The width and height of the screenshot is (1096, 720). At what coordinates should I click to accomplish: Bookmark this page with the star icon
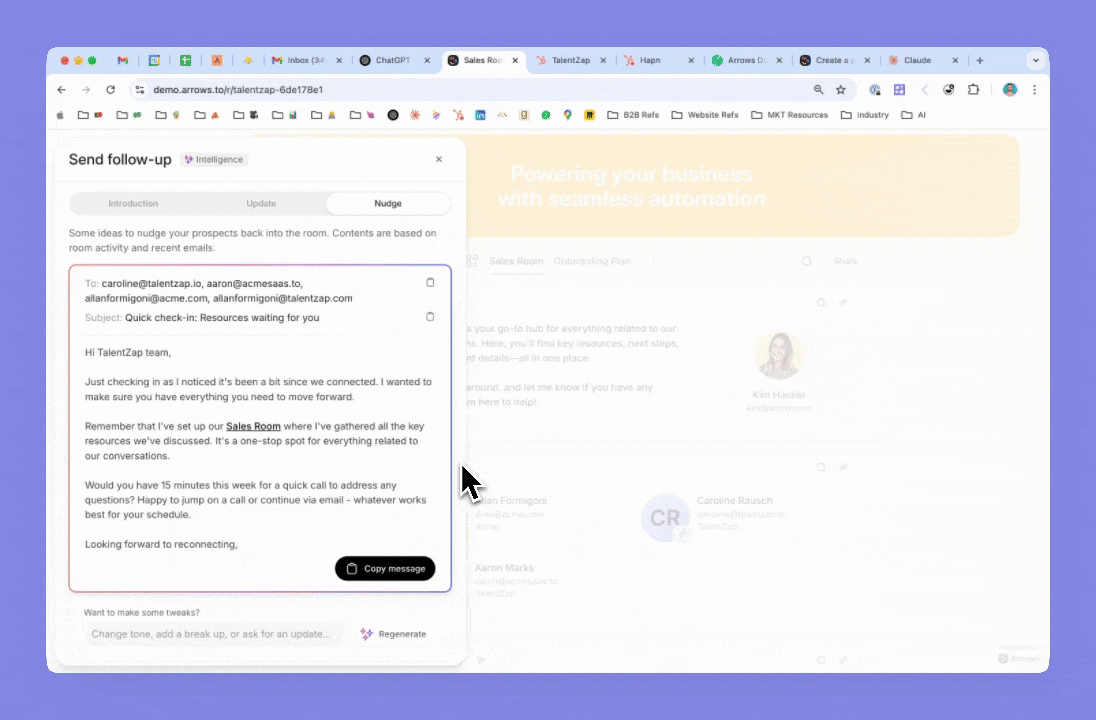click(841, 89)
